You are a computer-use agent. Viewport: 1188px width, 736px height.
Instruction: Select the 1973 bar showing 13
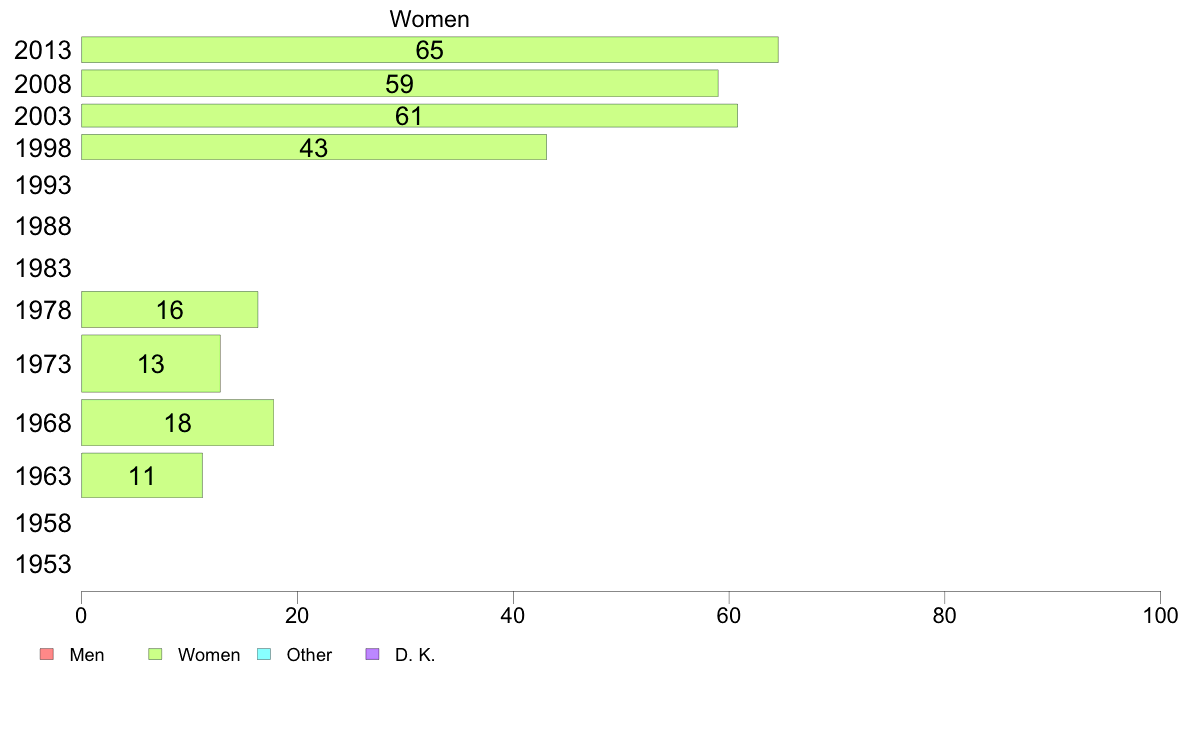pyautogui.click(x=151, y=364)
